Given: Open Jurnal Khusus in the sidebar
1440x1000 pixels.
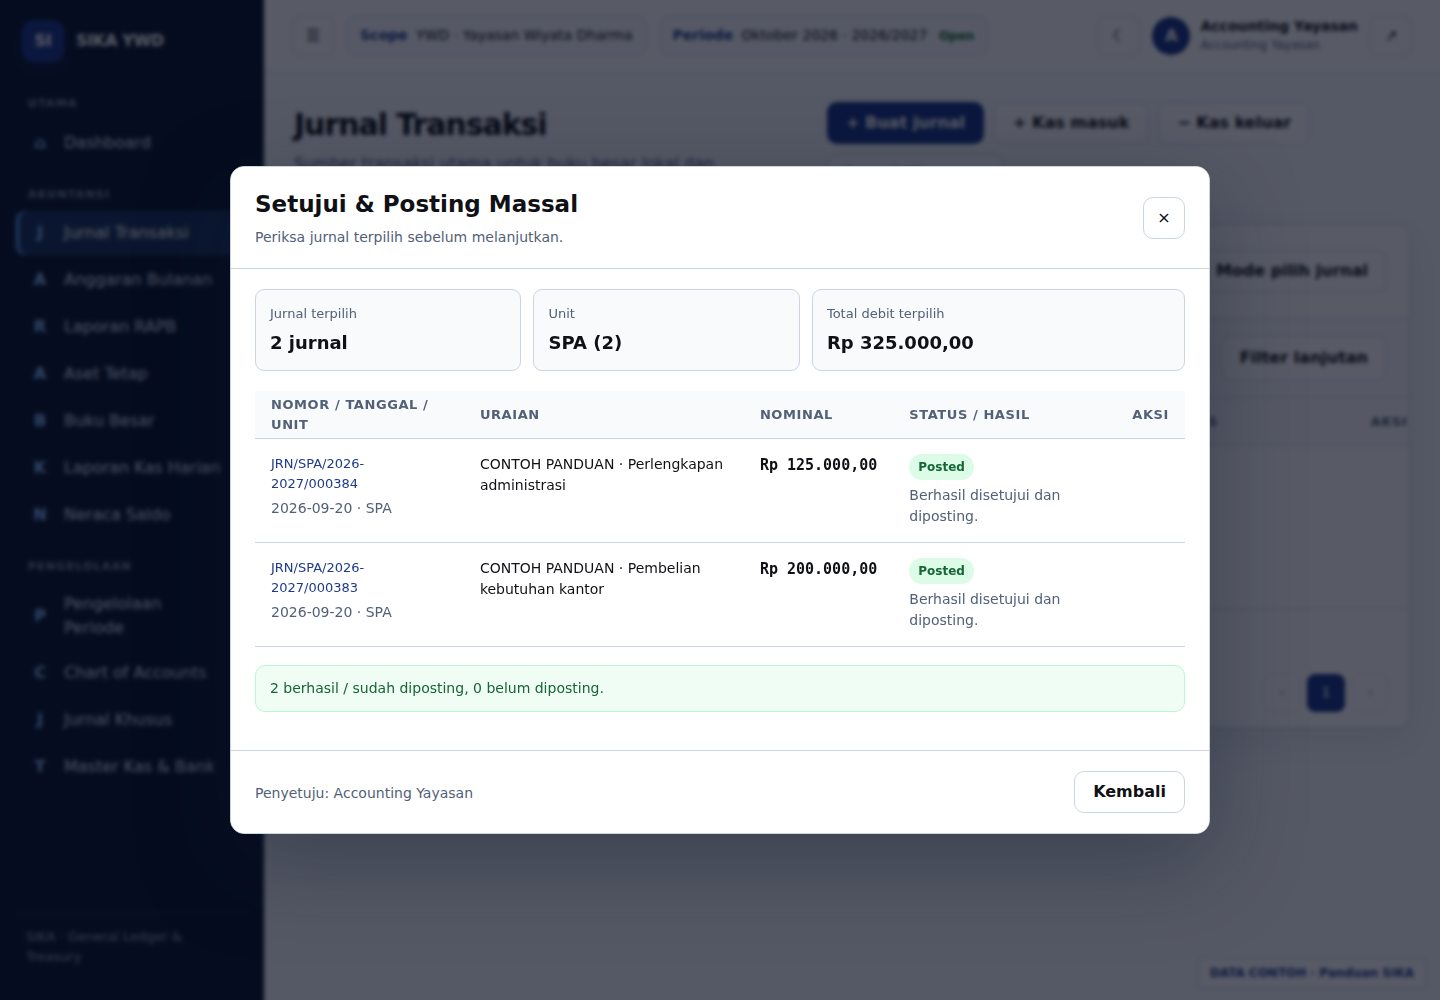Looking at the screenshot, I should (130, 720).
